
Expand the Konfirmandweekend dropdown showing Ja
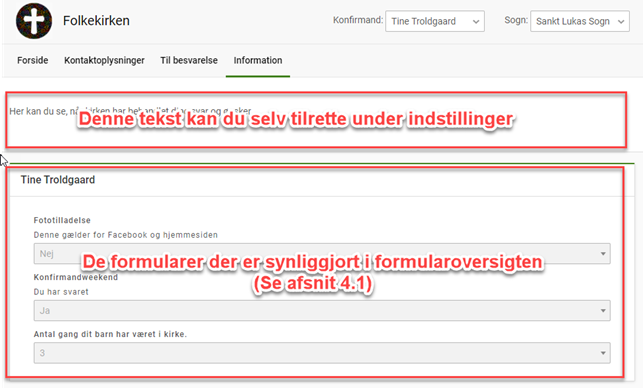click(322, 310)
